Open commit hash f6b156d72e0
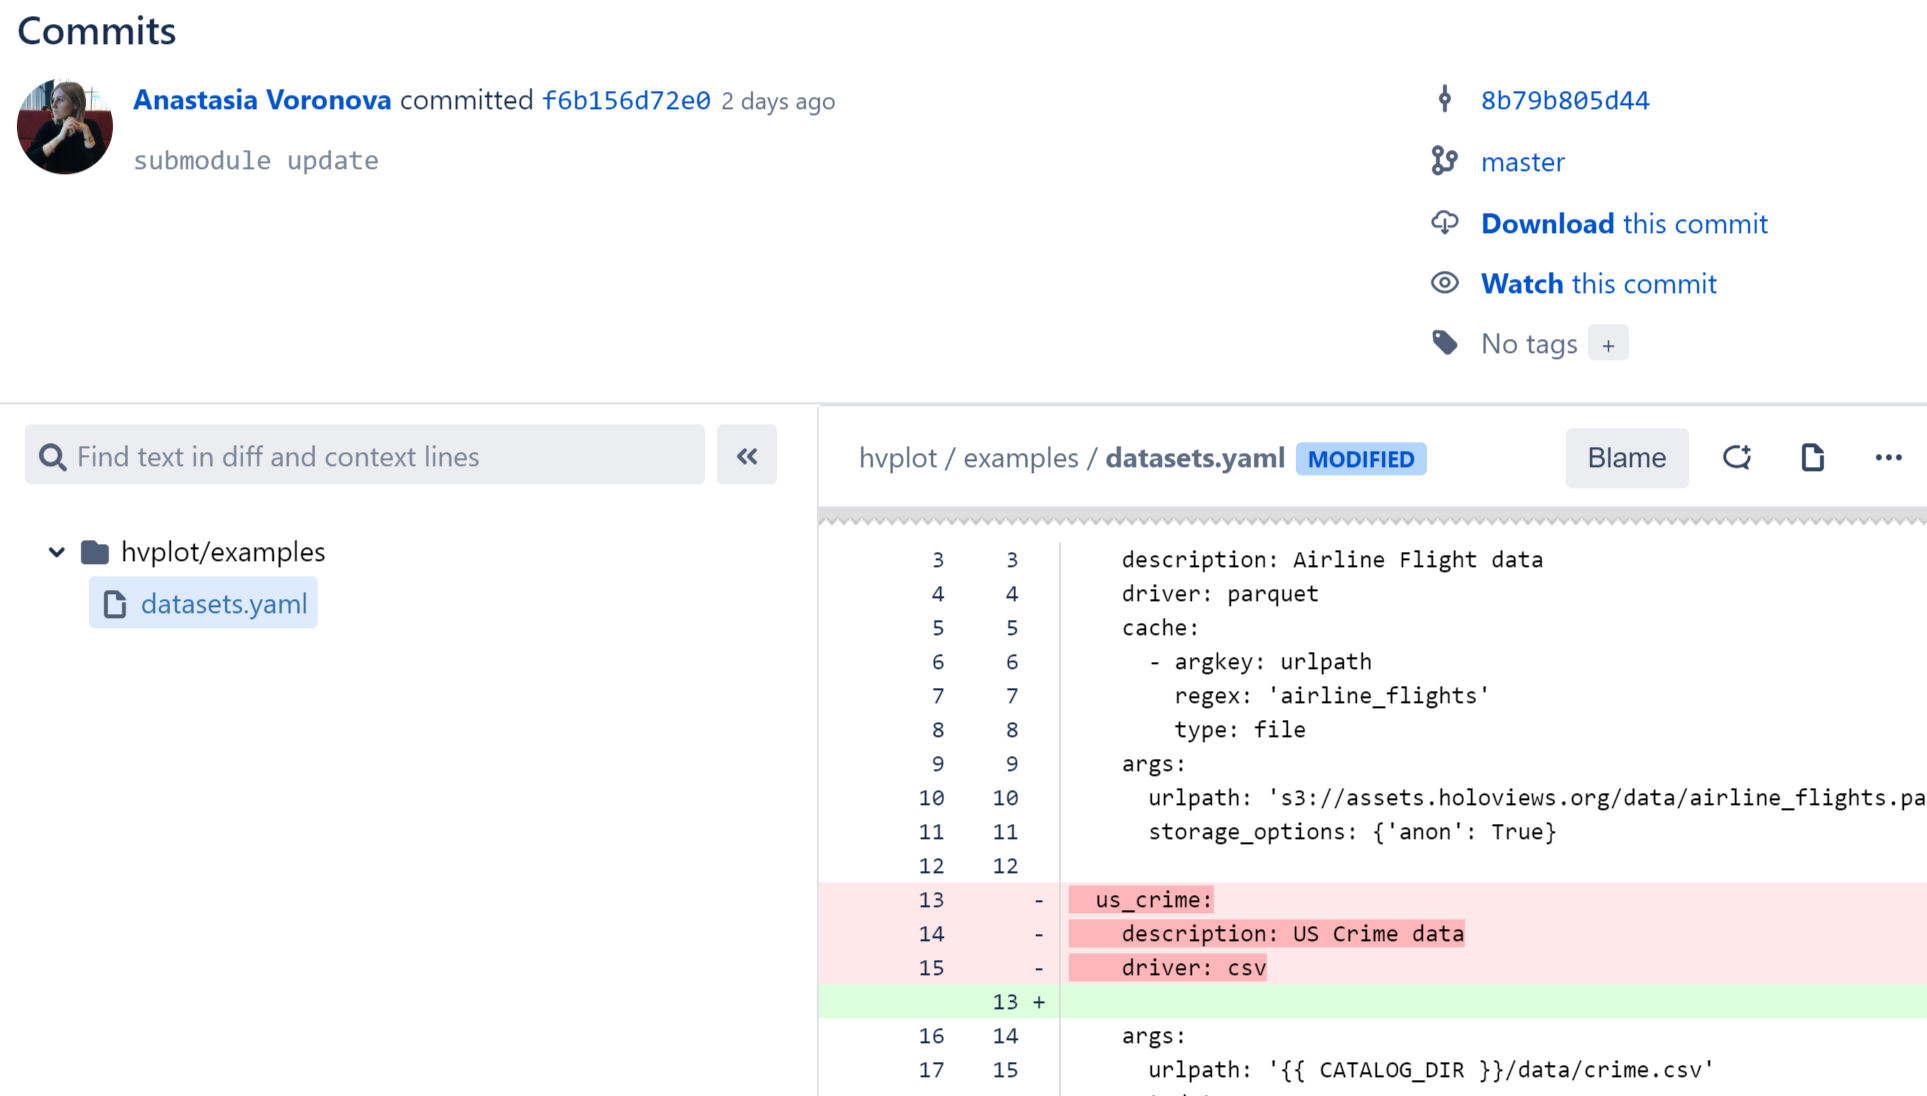 [626, 101]
